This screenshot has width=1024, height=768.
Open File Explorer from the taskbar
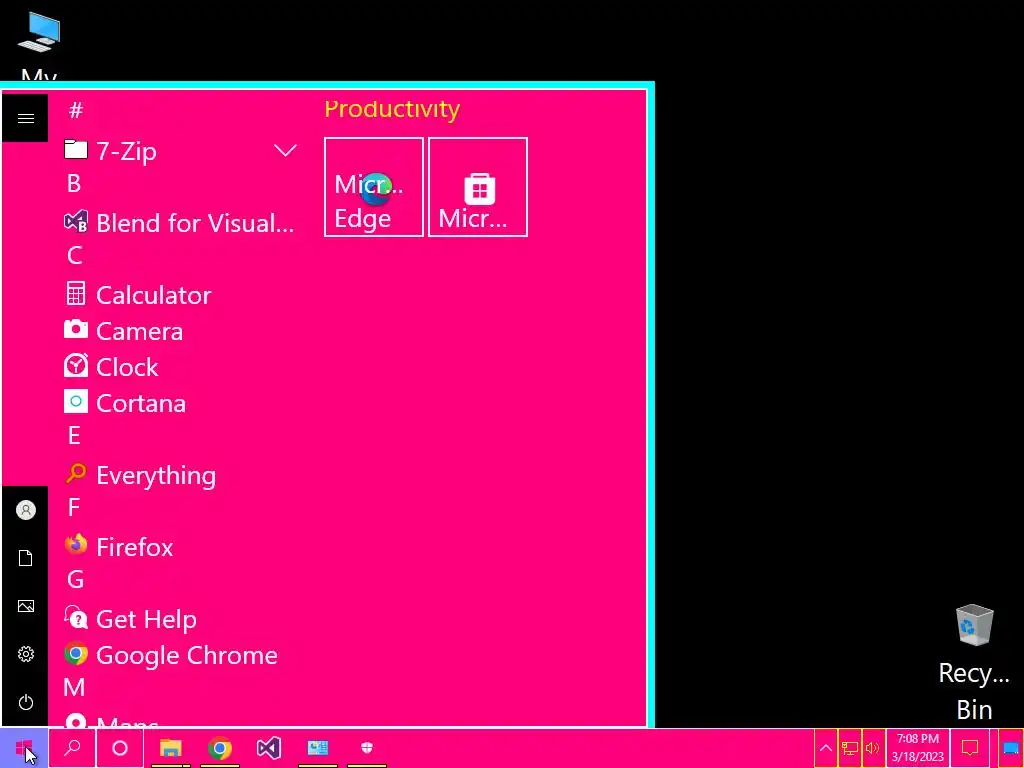(x=170, y=748)
